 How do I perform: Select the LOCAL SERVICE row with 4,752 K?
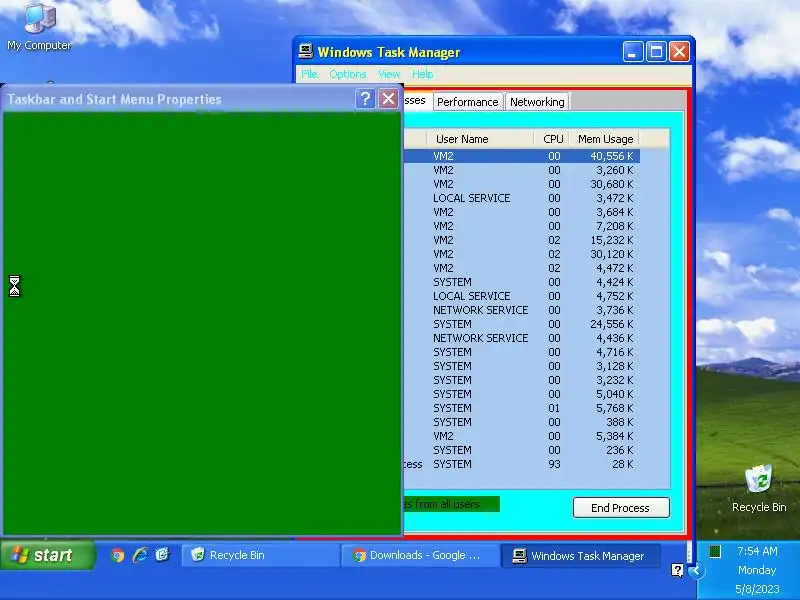click(x=521, y=296)
